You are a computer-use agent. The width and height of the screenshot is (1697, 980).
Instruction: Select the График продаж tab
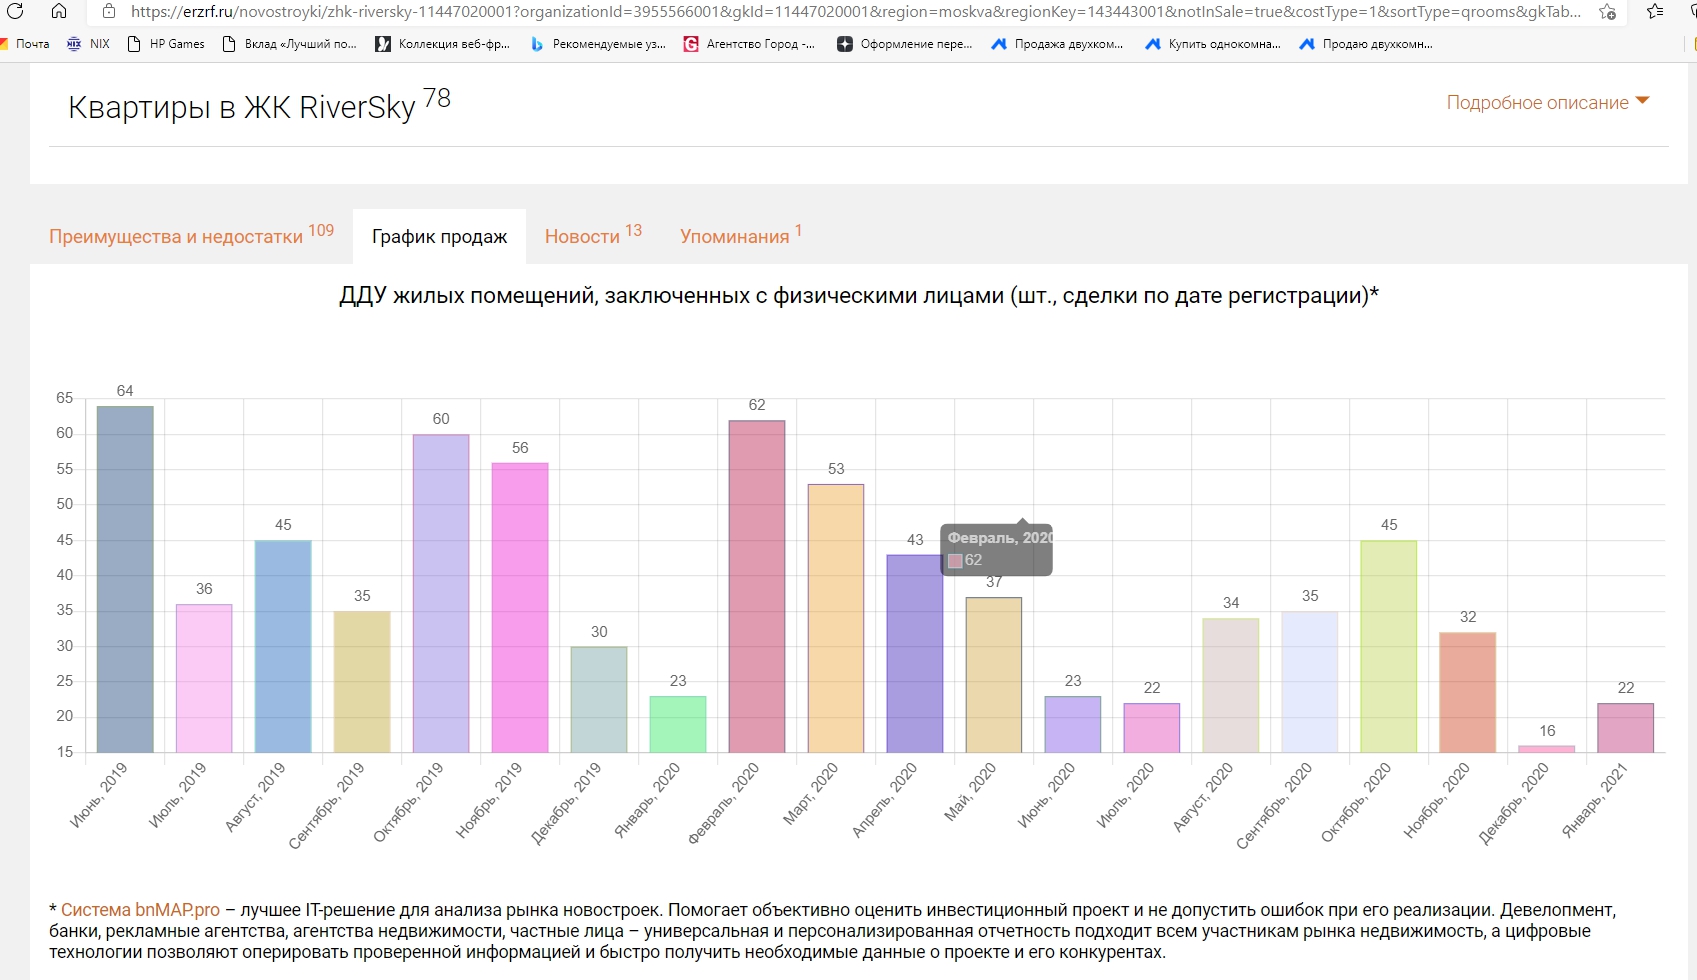click(x=439, y=236)
